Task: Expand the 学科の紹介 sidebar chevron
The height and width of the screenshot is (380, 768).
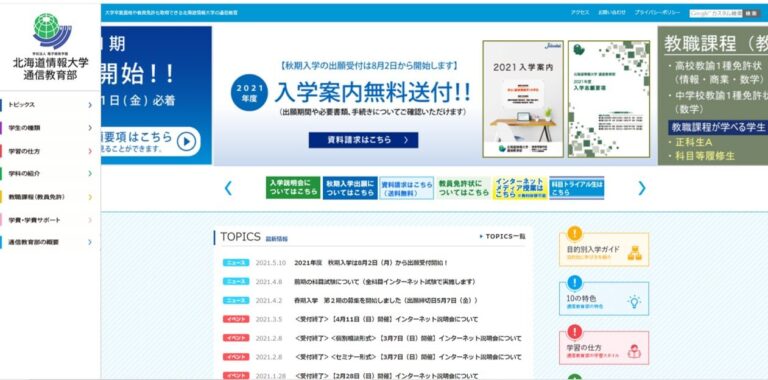Action: 90,173
